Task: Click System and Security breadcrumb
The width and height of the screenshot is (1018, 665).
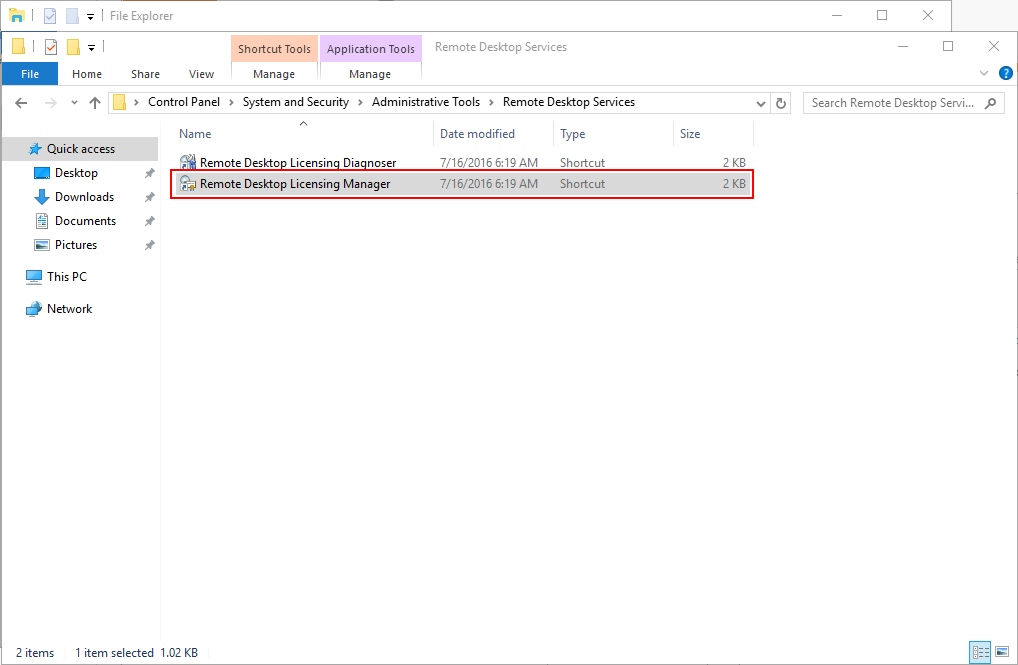Action: [x=295, y=102]
